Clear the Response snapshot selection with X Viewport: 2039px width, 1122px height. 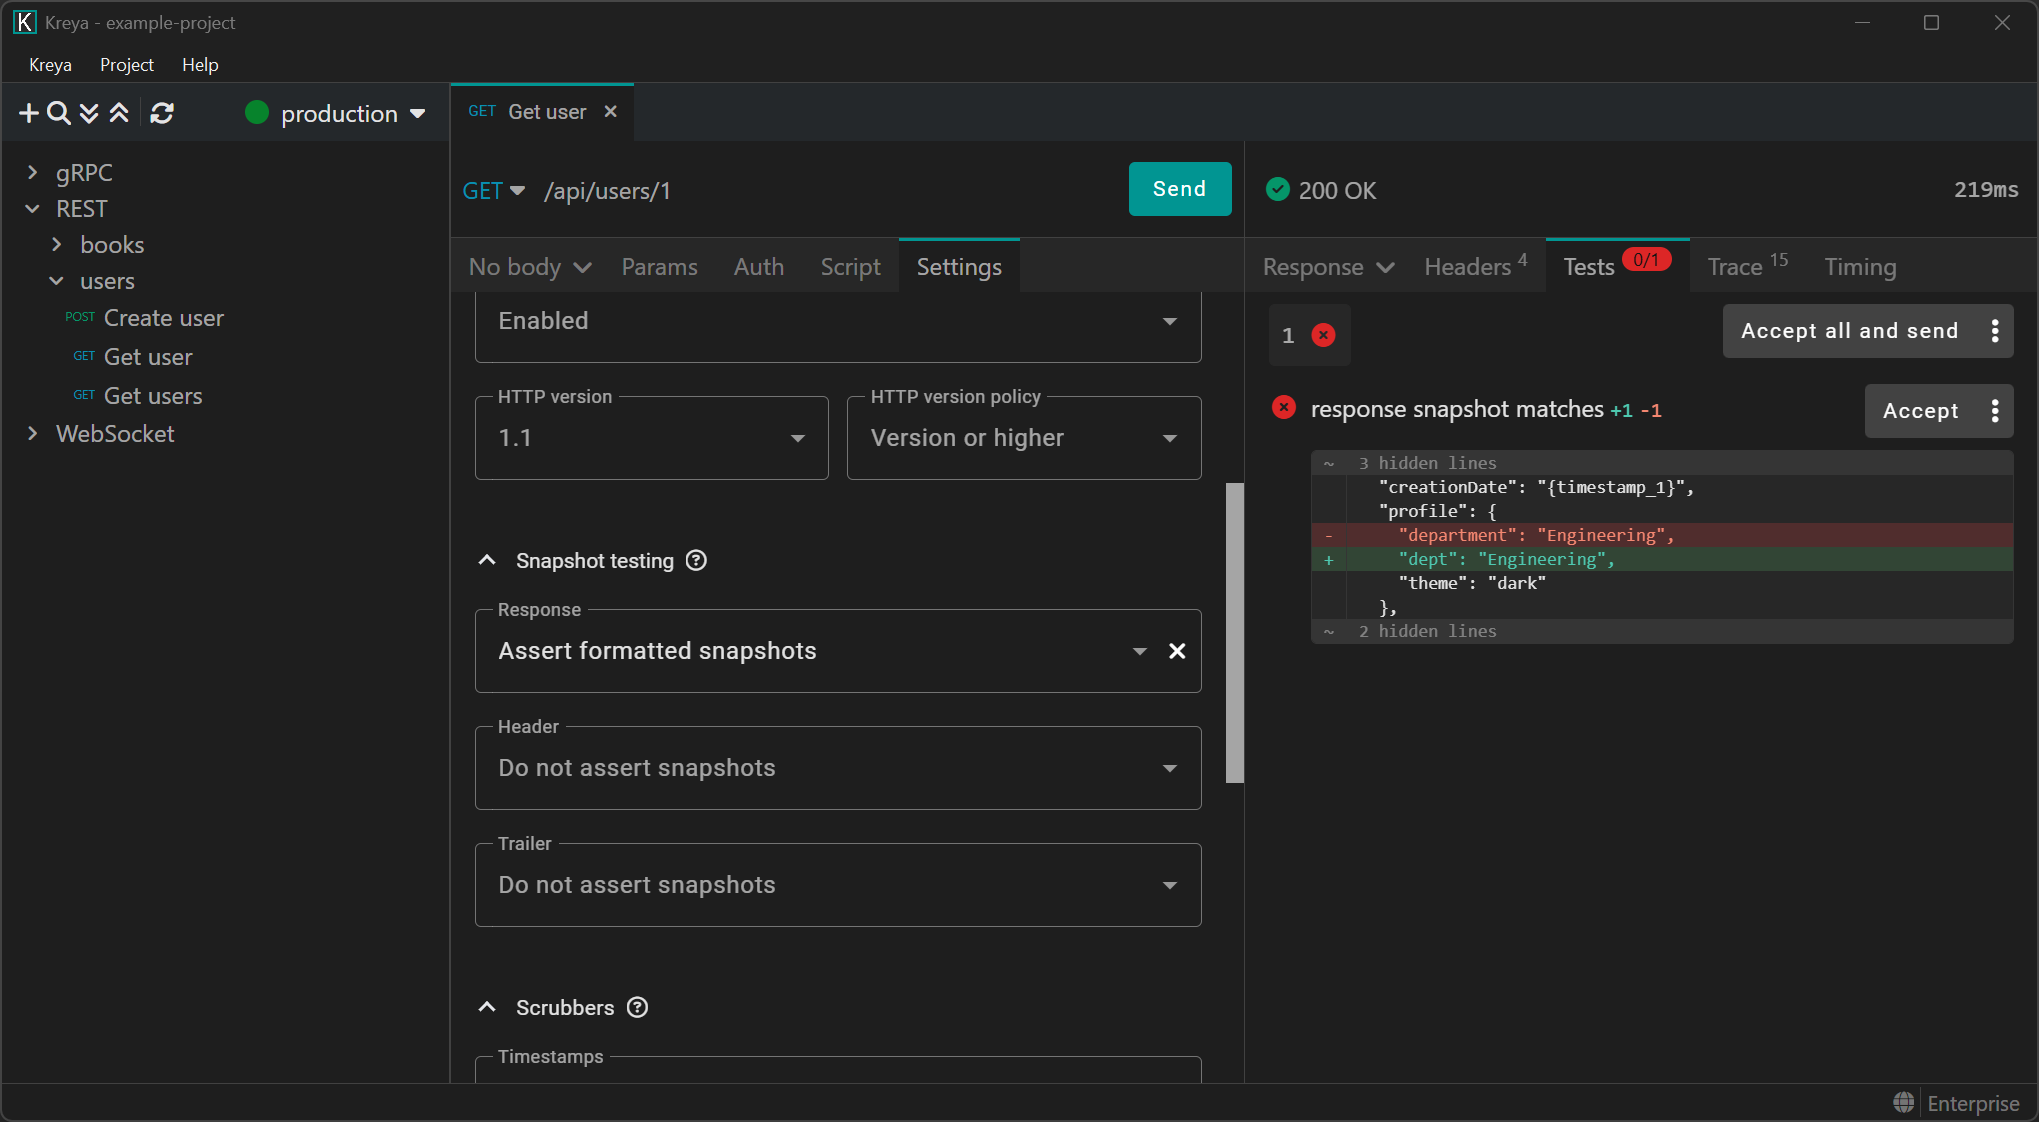coord(1177,652)
